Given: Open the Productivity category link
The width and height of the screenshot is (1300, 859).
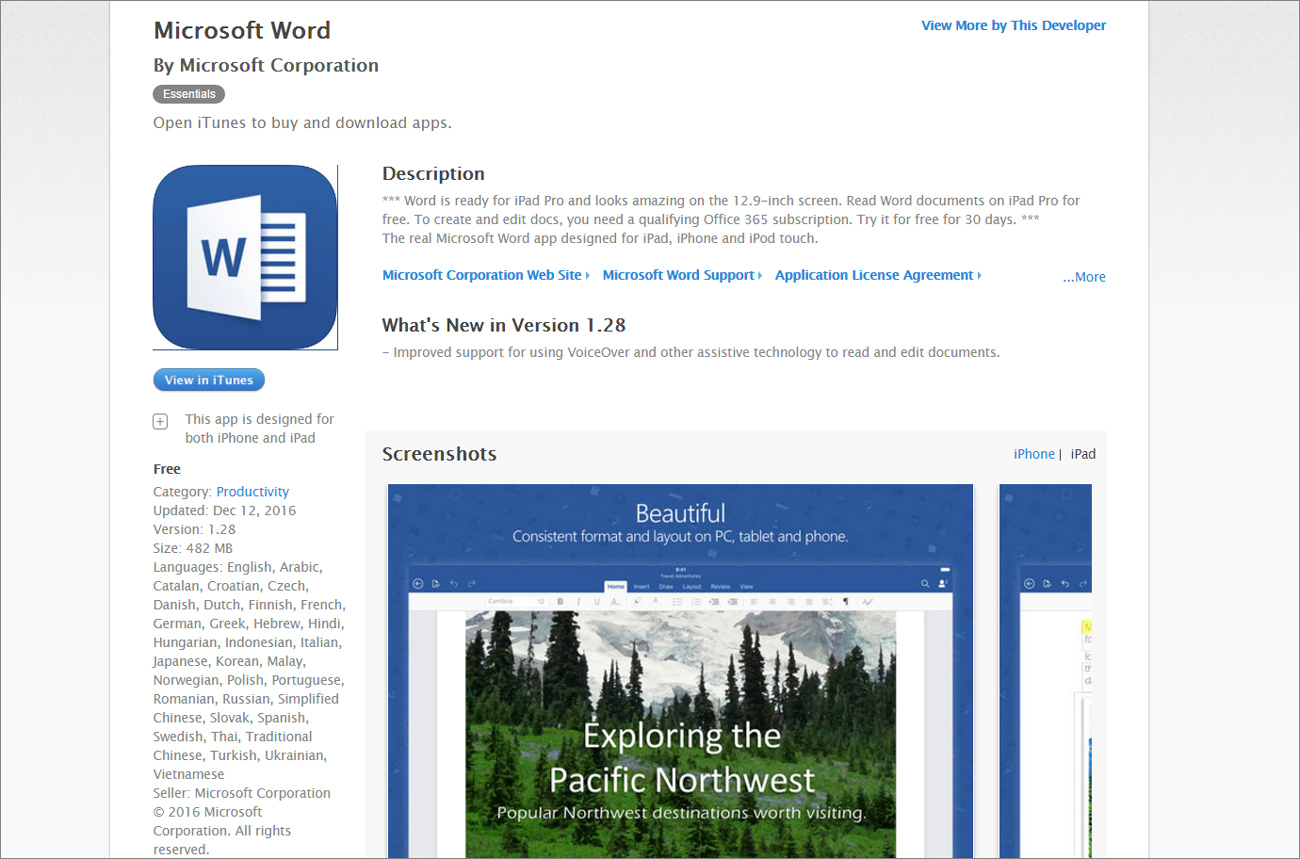Looking at the screenshot, I should [253, 492].
